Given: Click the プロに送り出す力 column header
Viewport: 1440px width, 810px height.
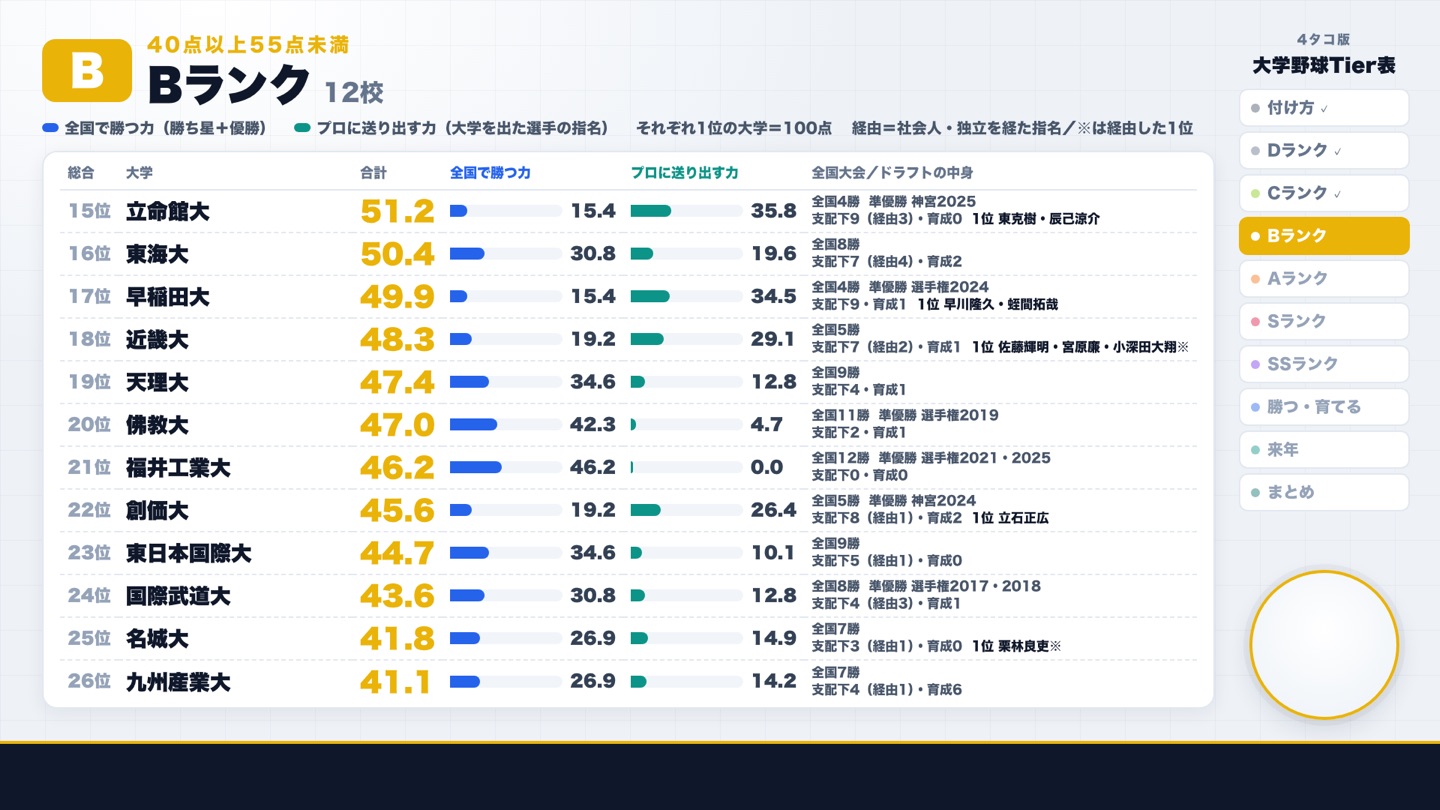Looking at the screenshot, I should coord(684,173).
